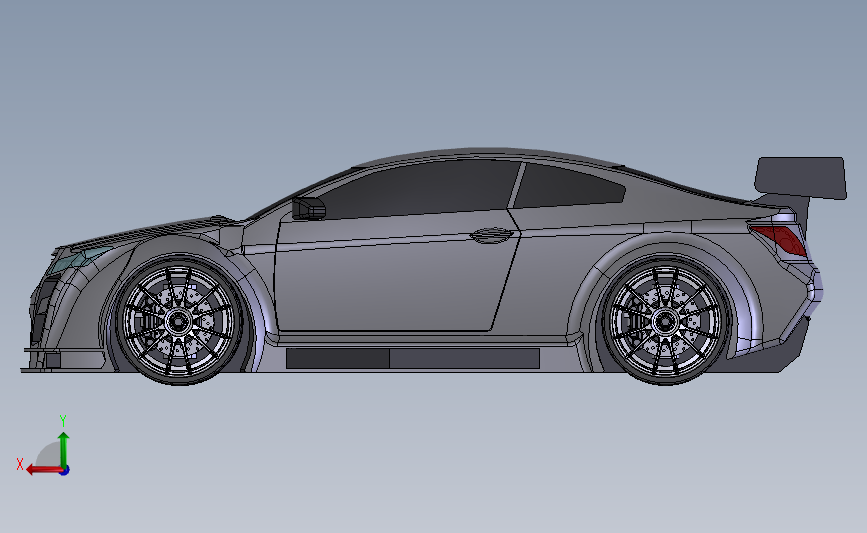867x533 pixels.
Task: Click the green Y axis arrow of triad
Action: pos(64,451)
